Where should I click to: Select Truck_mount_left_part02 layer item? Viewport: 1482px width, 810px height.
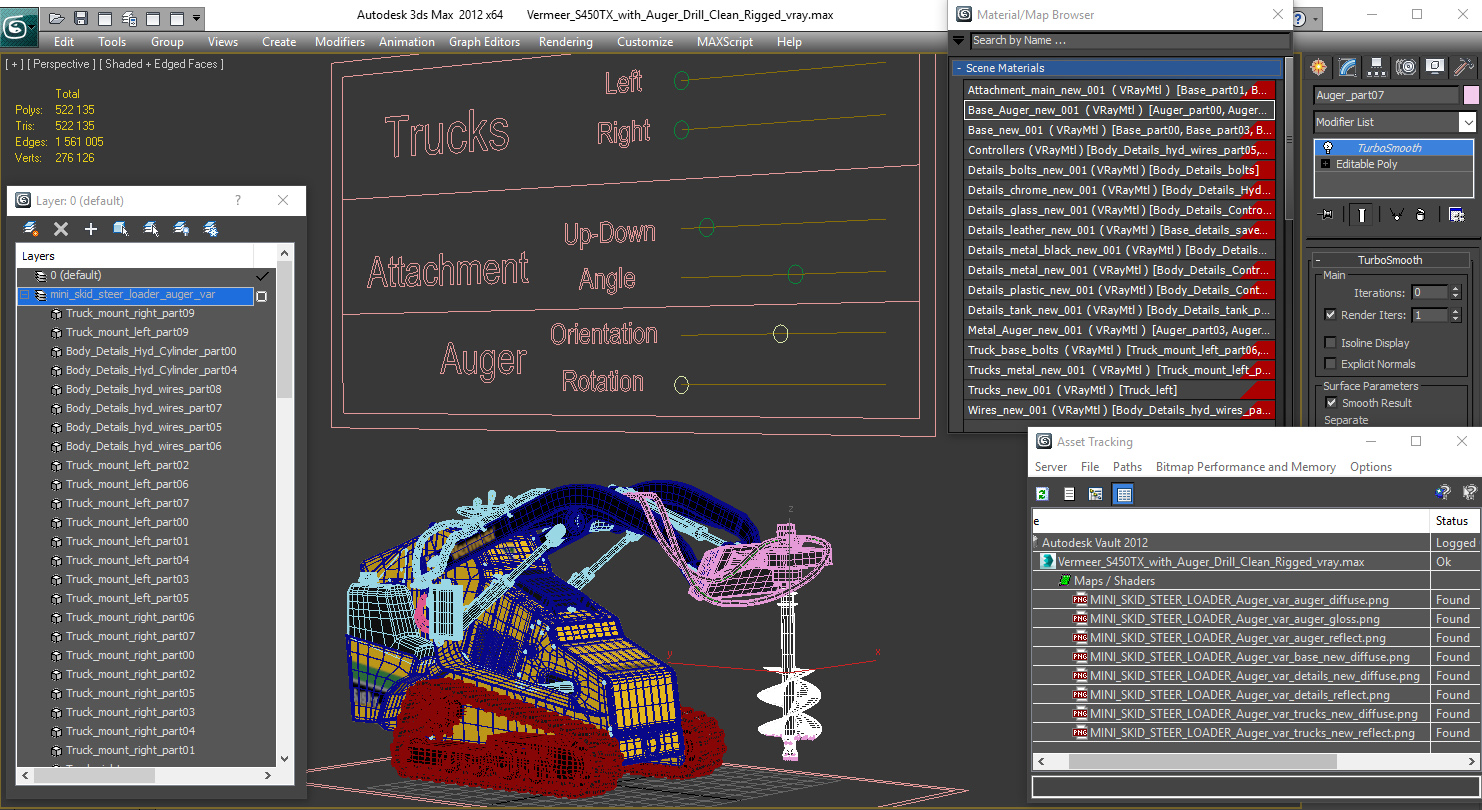127,465
